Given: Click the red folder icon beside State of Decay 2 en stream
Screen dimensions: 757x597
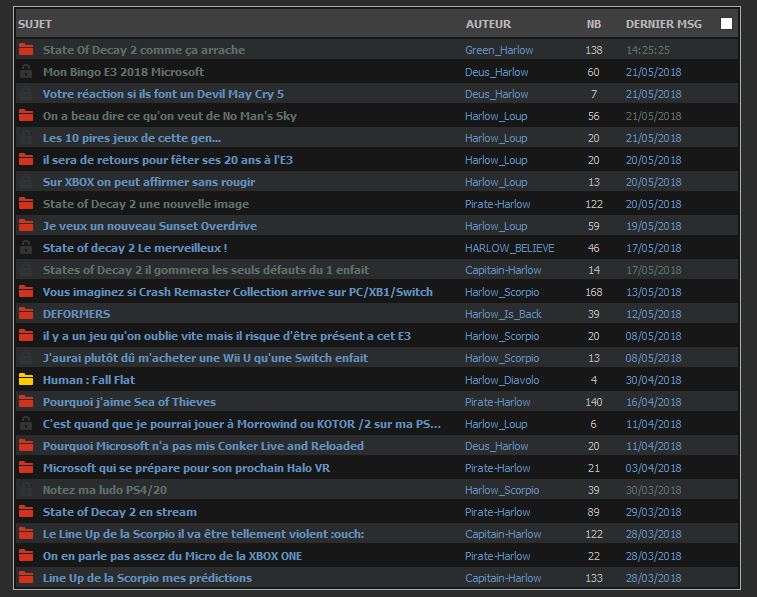Looking at the screenshot, I should tap(26, 512).
